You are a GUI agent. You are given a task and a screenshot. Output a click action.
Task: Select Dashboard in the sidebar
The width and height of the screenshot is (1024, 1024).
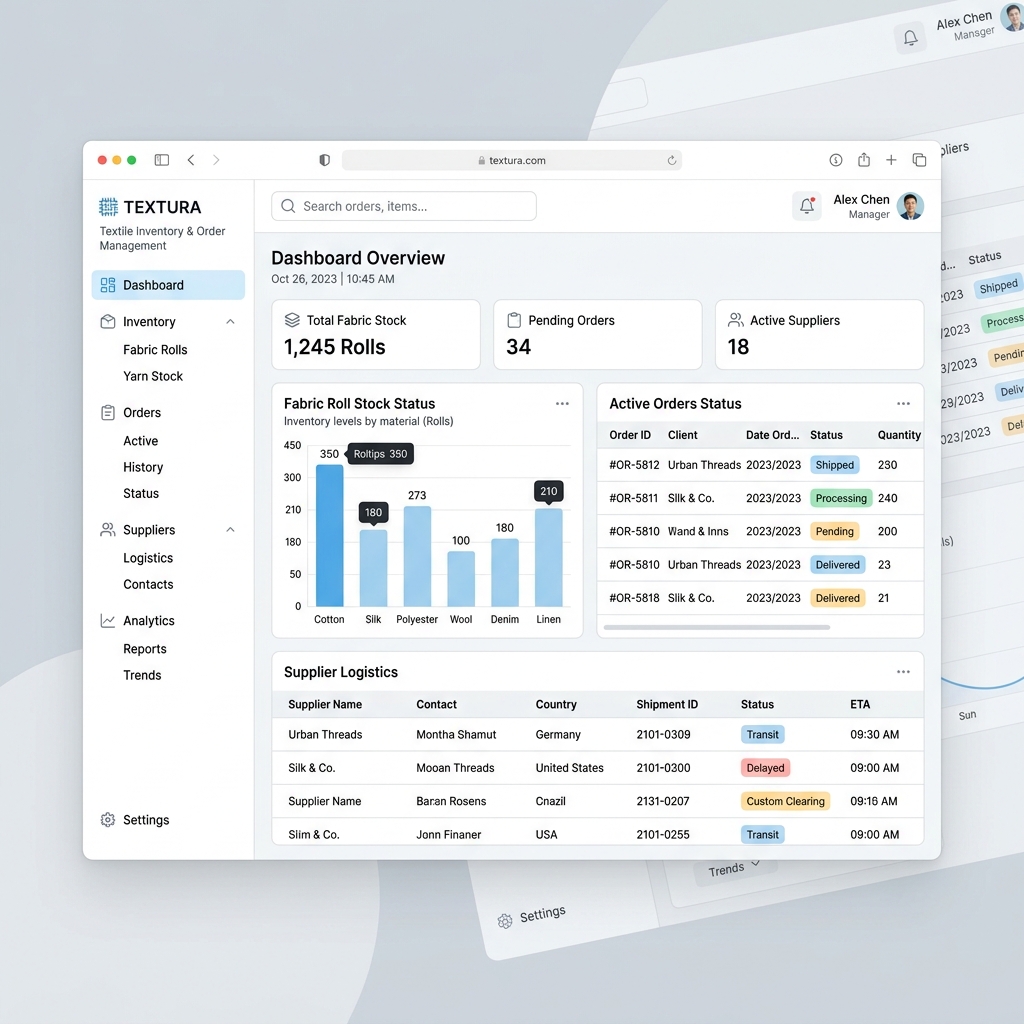(x=168, y=285)
